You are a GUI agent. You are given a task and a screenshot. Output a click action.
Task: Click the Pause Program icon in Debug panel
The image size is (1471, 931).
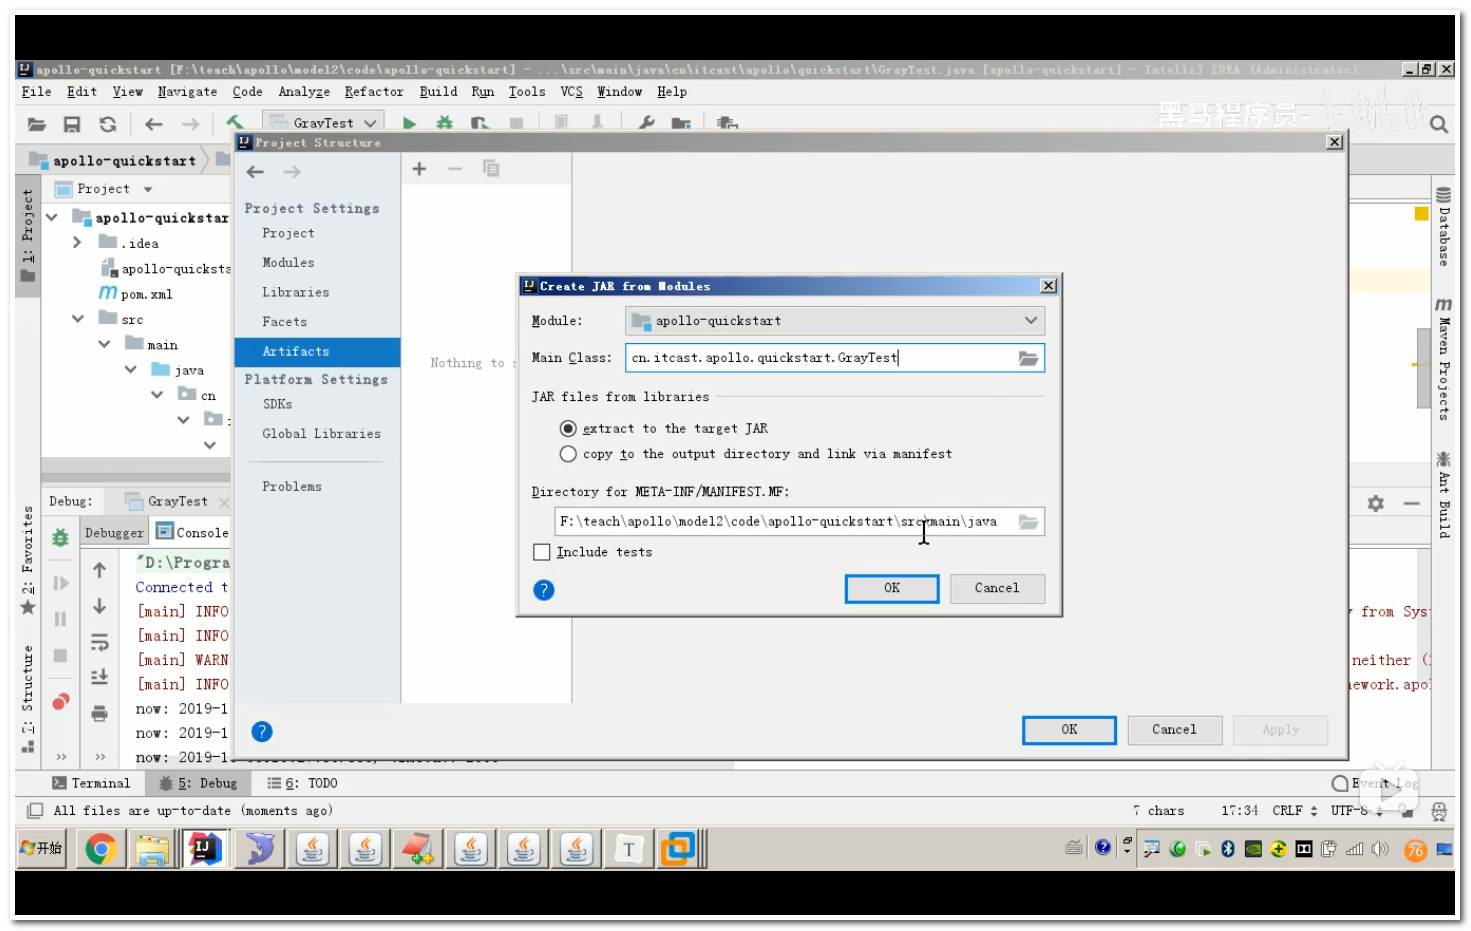60,619
